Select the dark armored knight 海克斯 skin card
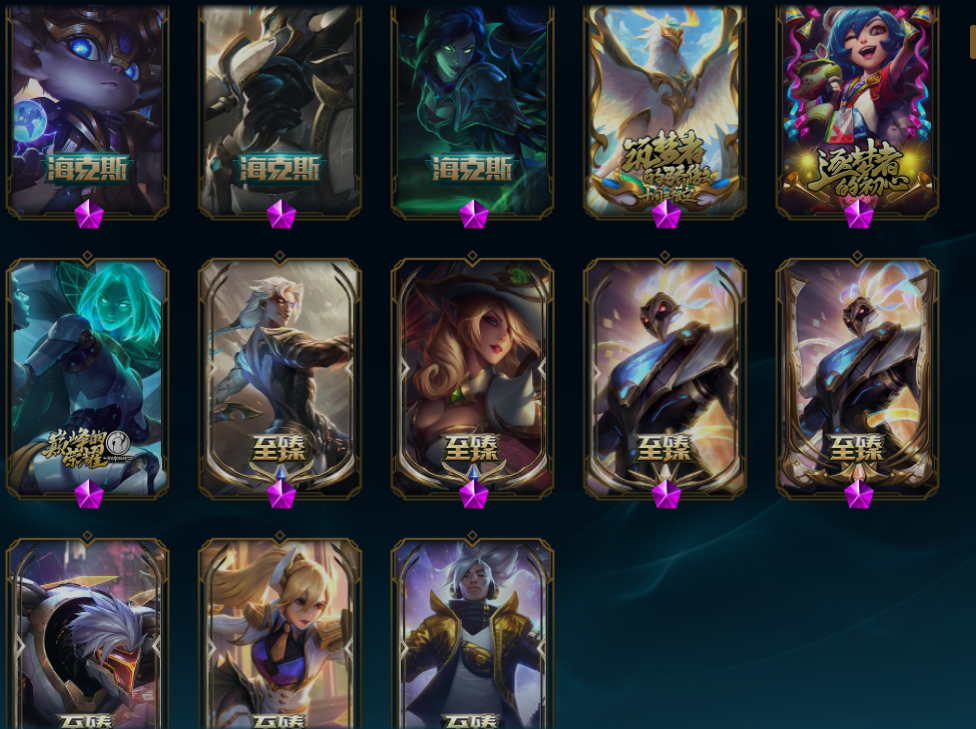 [279, 111]
